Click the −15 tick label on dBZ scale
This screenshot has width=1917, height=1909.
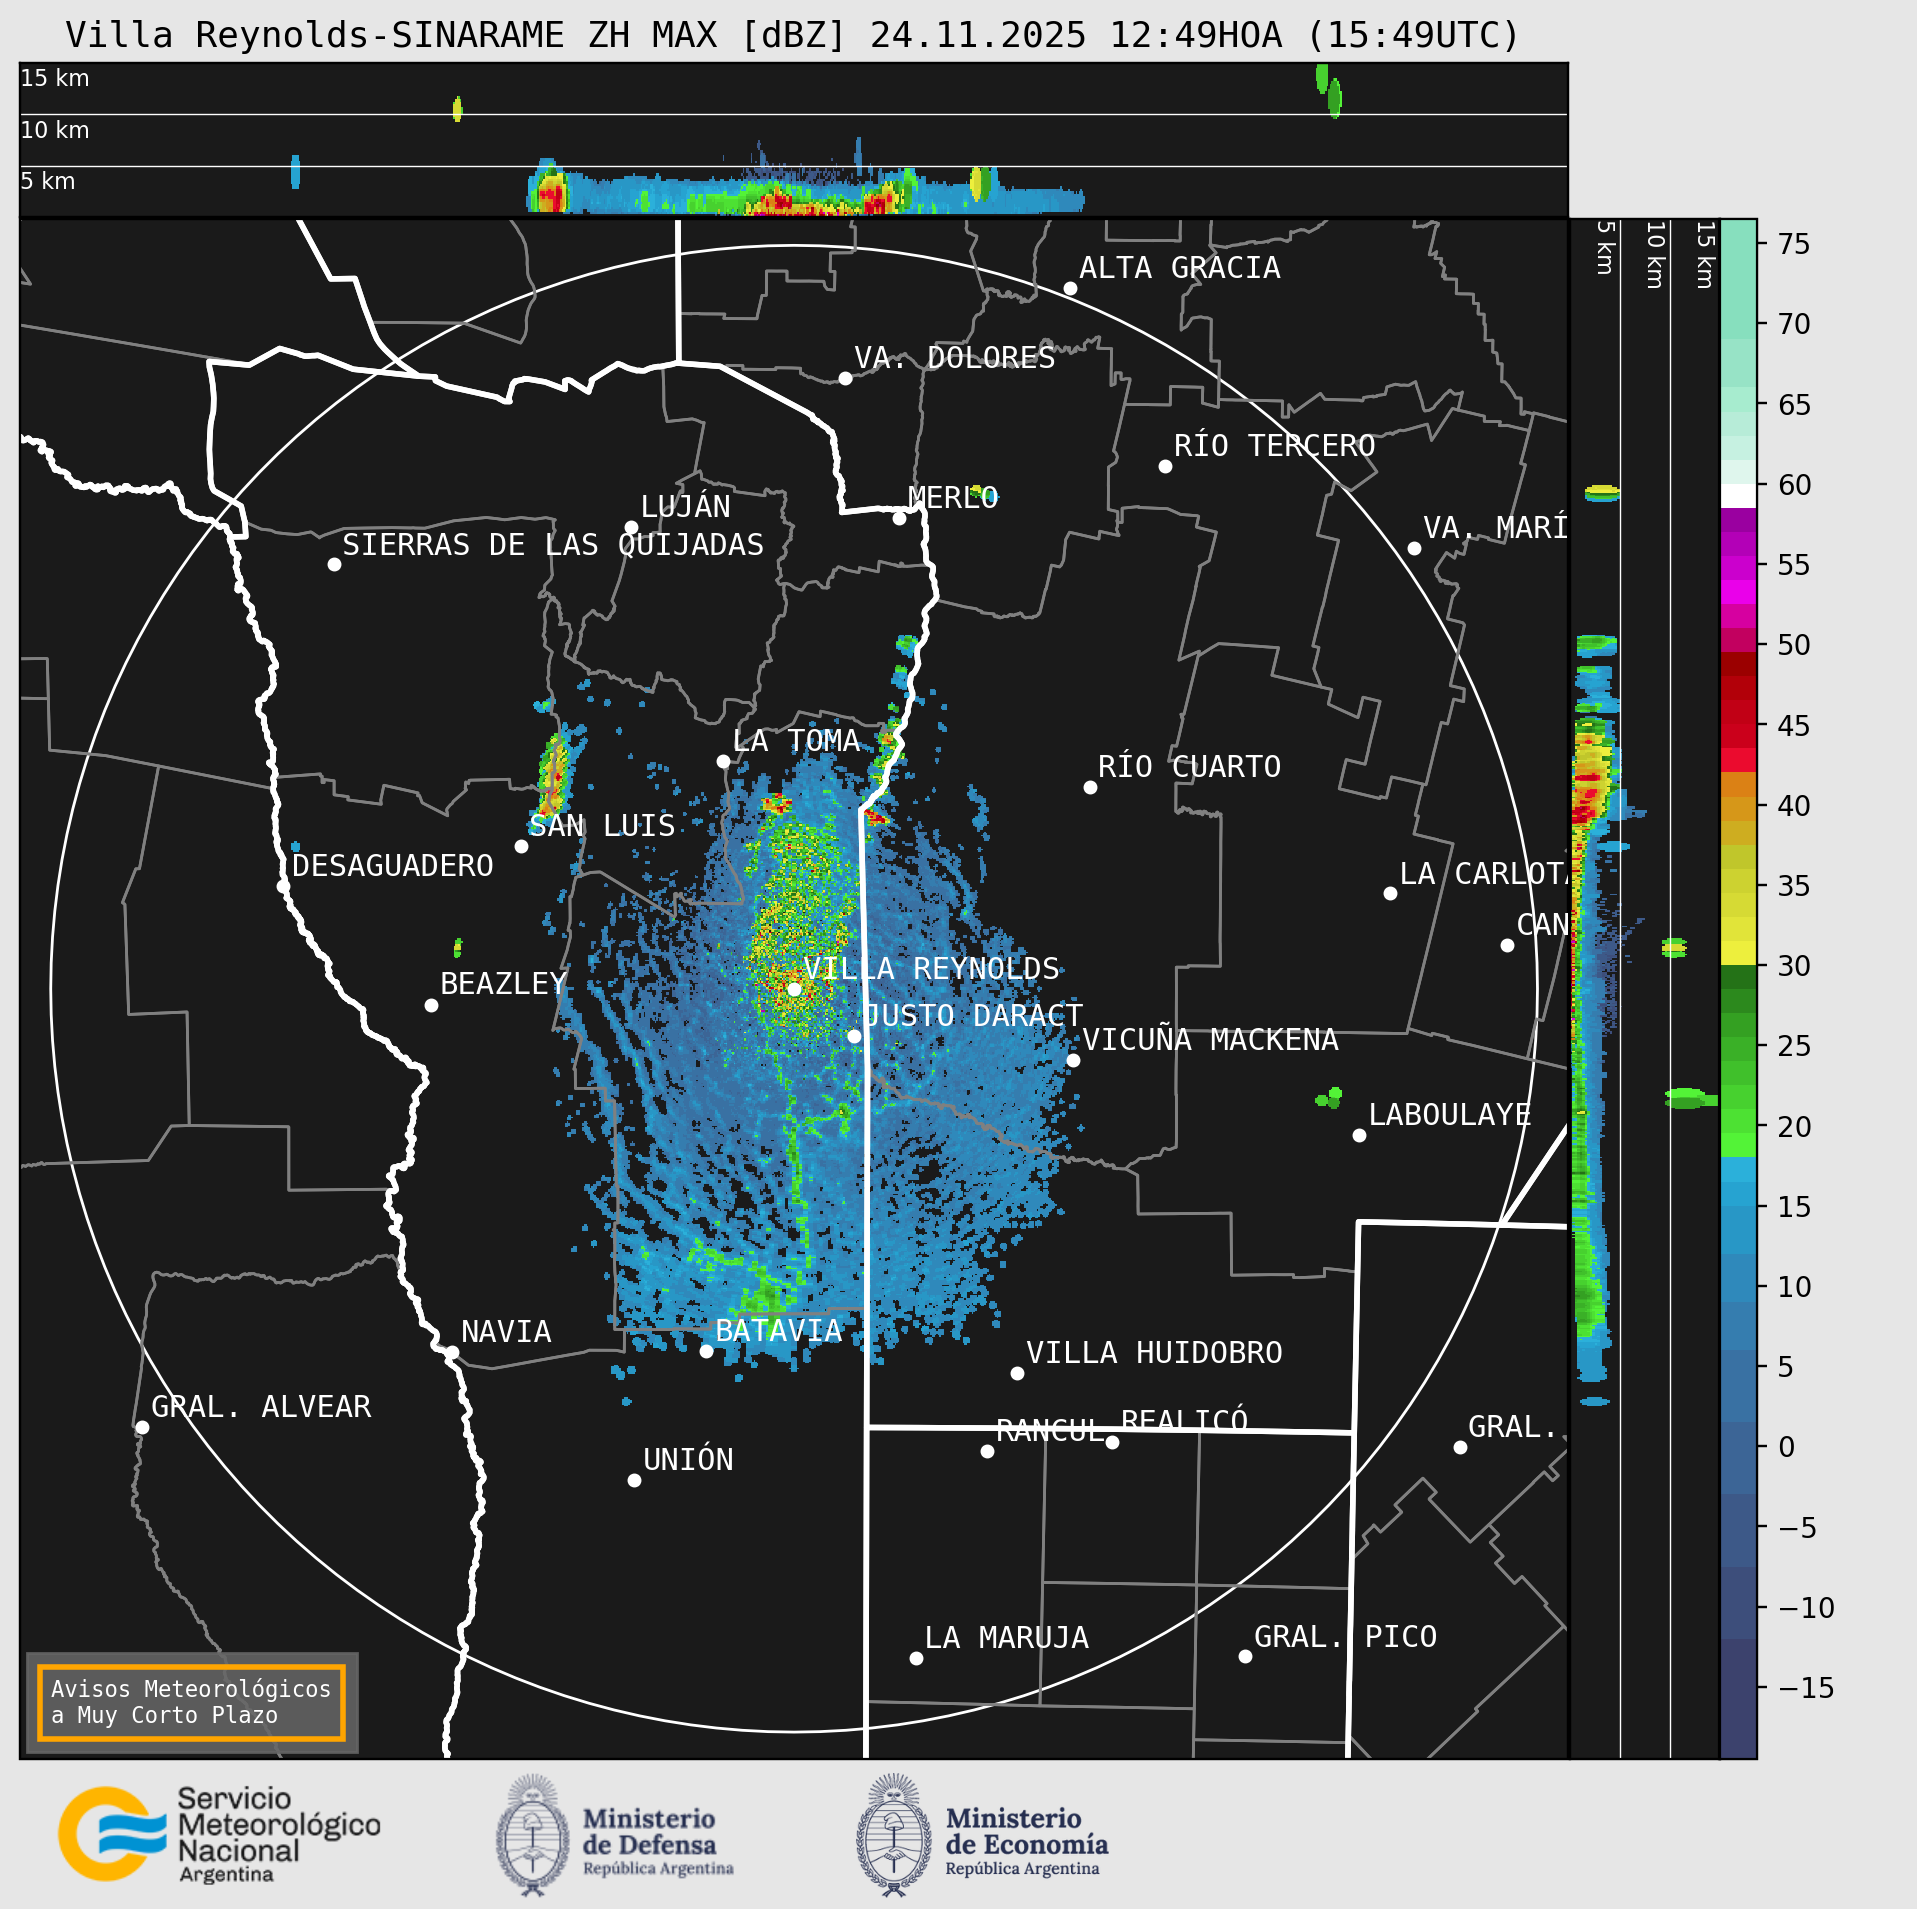tap(1806, 1688)
